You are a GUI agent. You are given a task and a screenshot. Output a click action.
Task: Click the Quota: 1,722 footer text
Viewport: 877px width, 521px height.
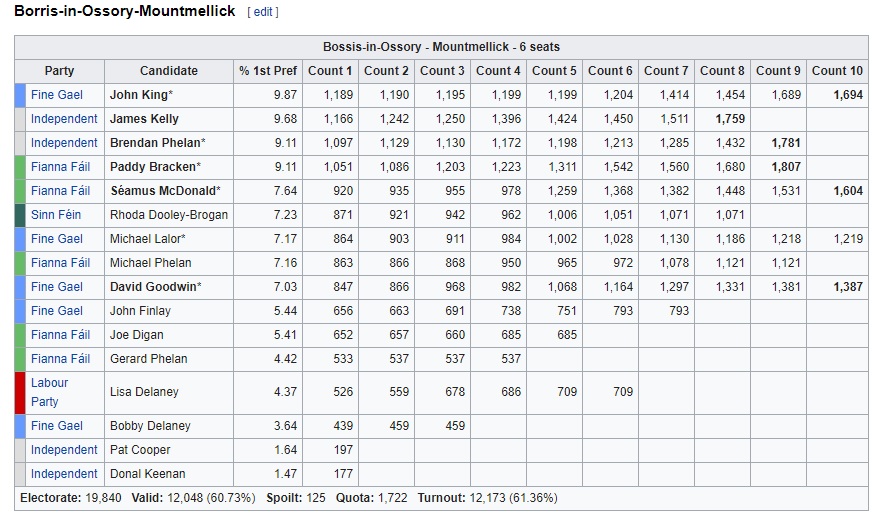[371, 498]
